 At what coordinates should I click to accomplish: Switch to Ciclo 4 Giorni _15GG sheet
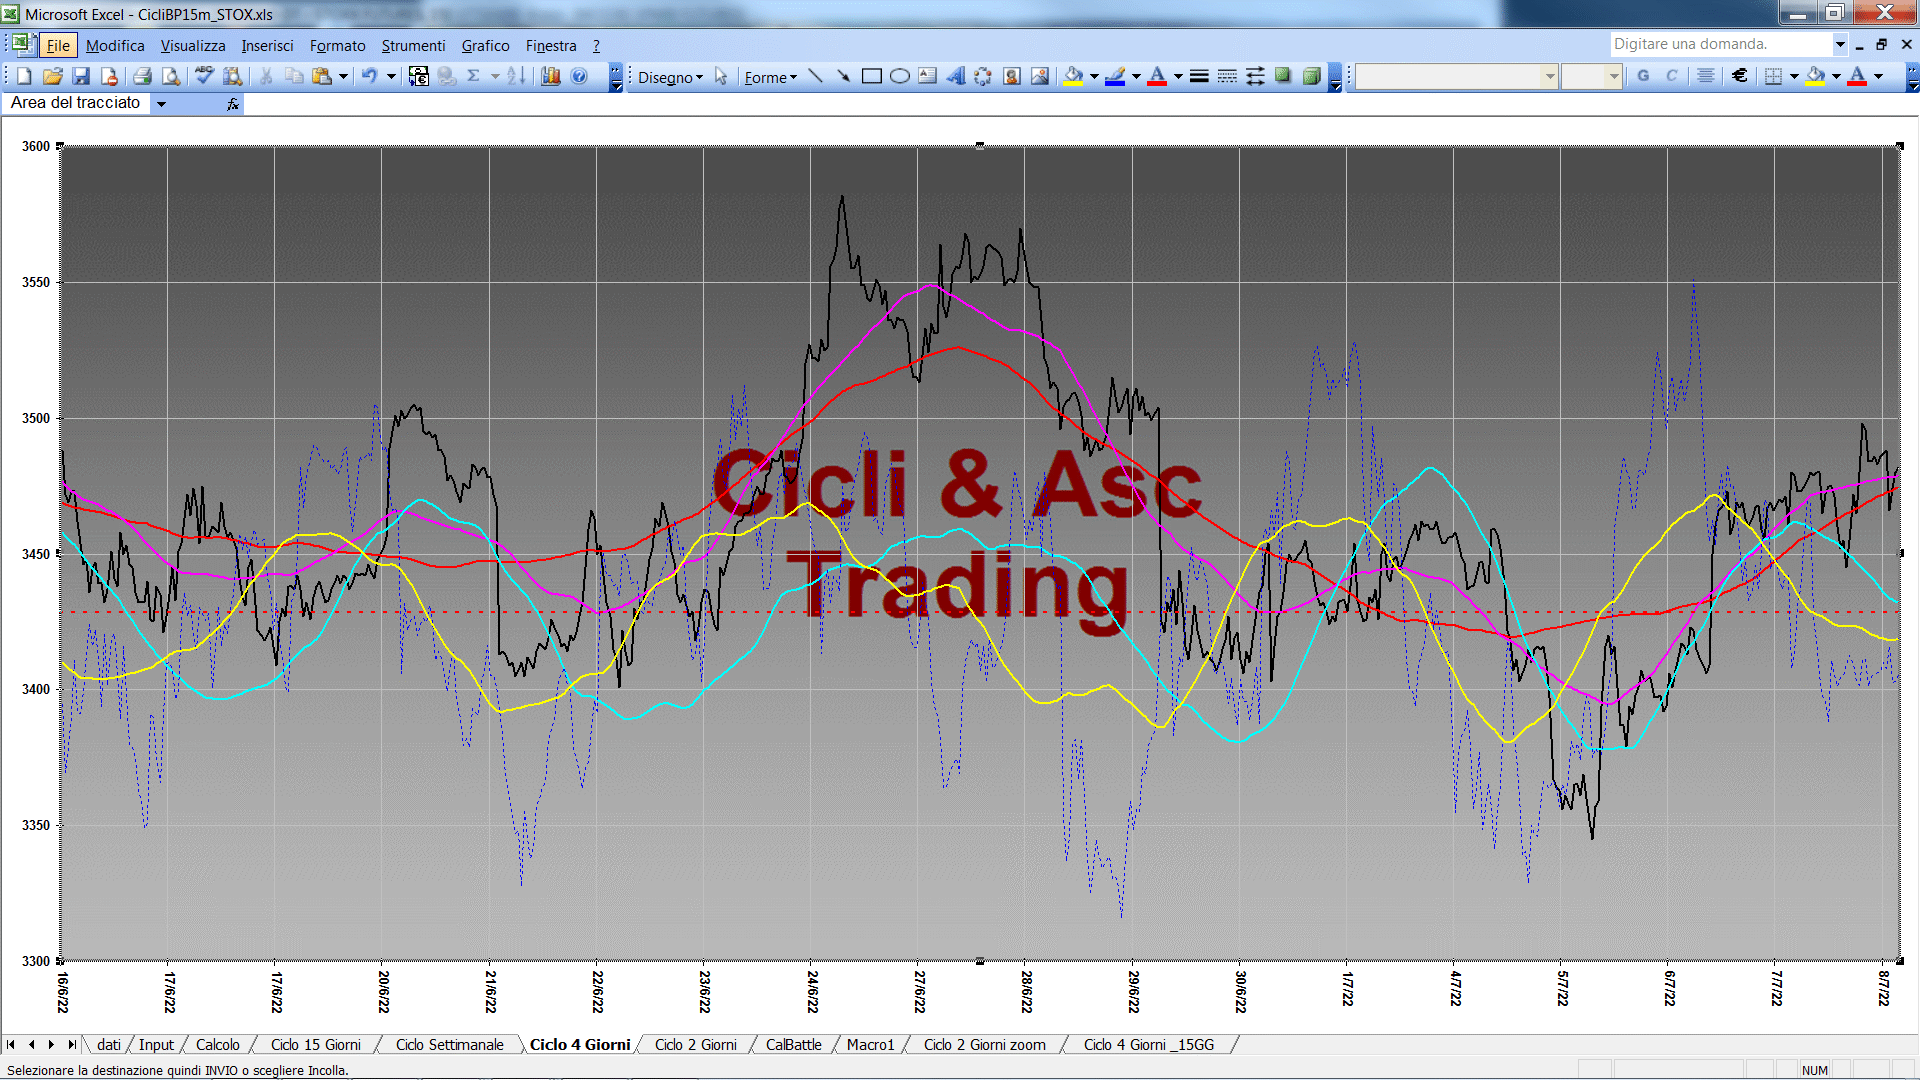(x=1148, y=1044)
